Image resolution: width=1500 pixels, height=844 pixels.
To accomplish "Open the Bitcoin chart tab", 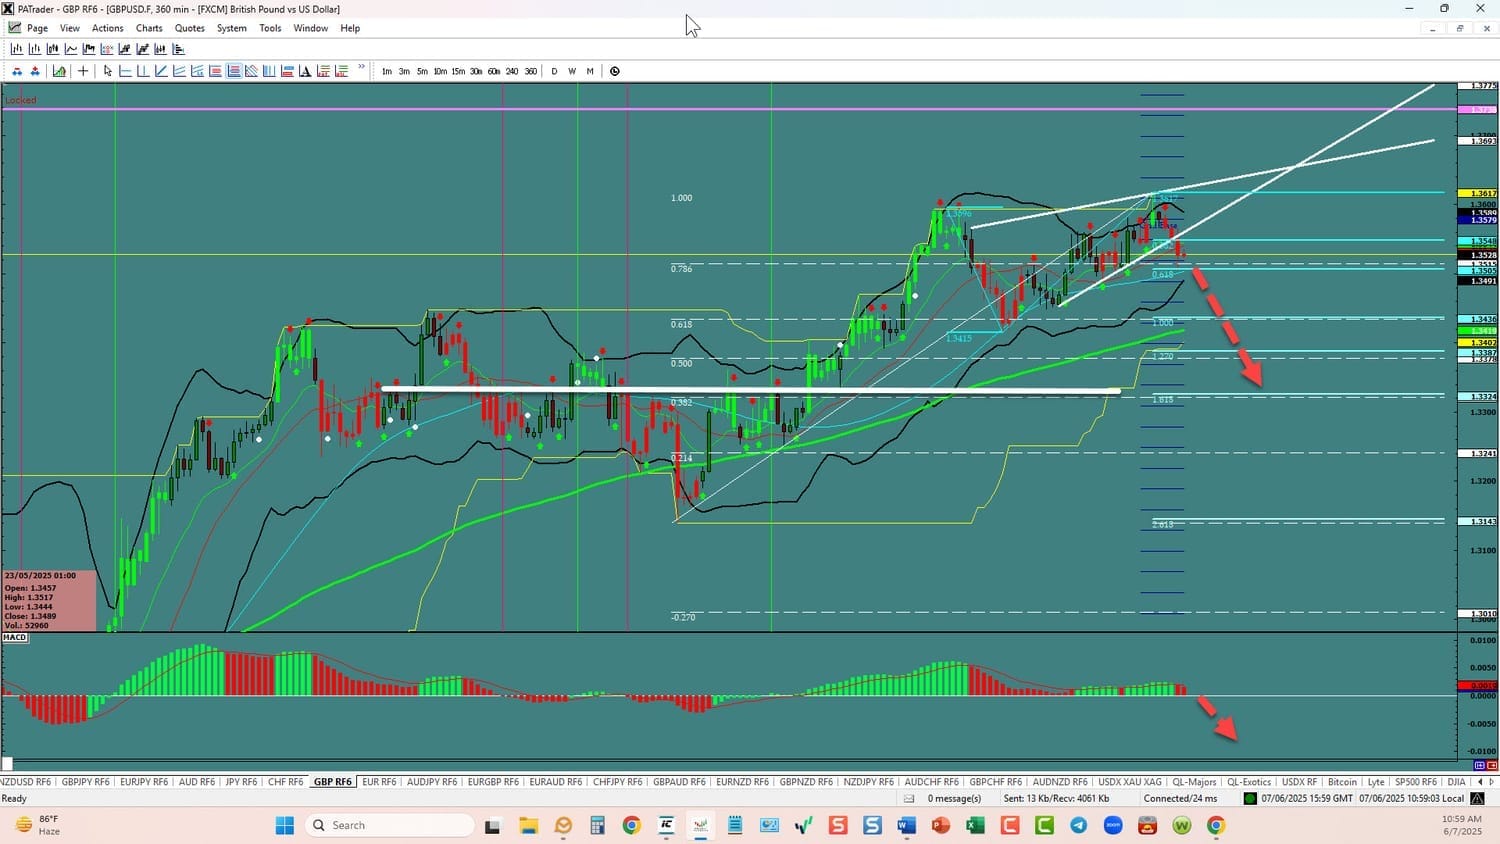I will tap(1342, 782).
